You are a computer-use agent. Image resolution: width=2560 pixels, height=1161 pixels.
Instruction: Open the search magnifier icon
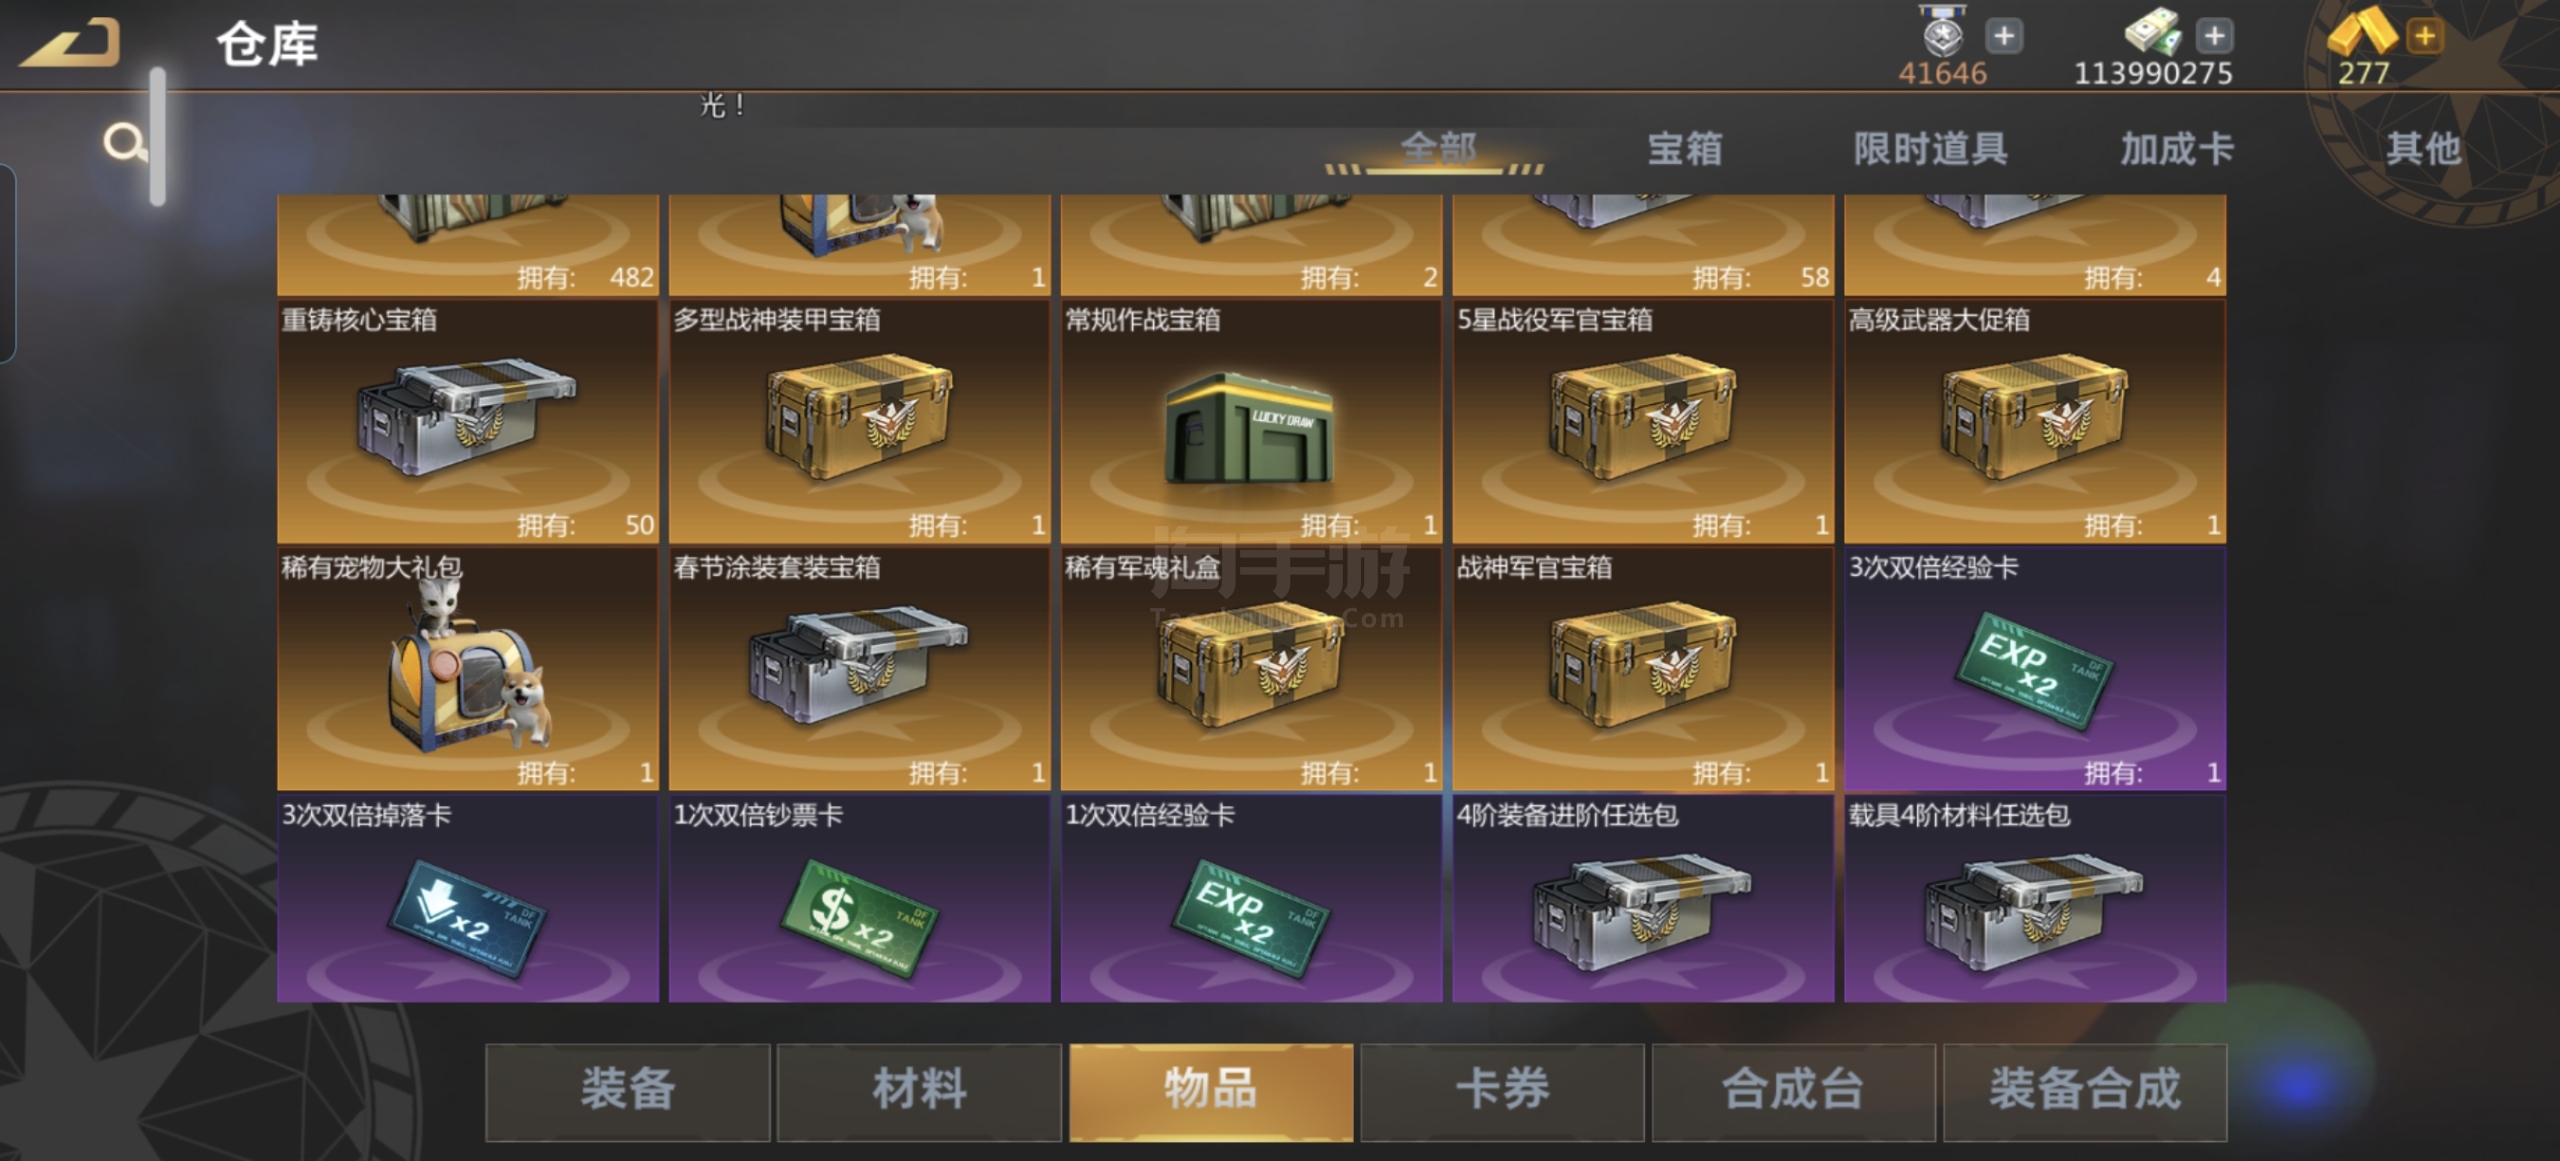point(125,143)
